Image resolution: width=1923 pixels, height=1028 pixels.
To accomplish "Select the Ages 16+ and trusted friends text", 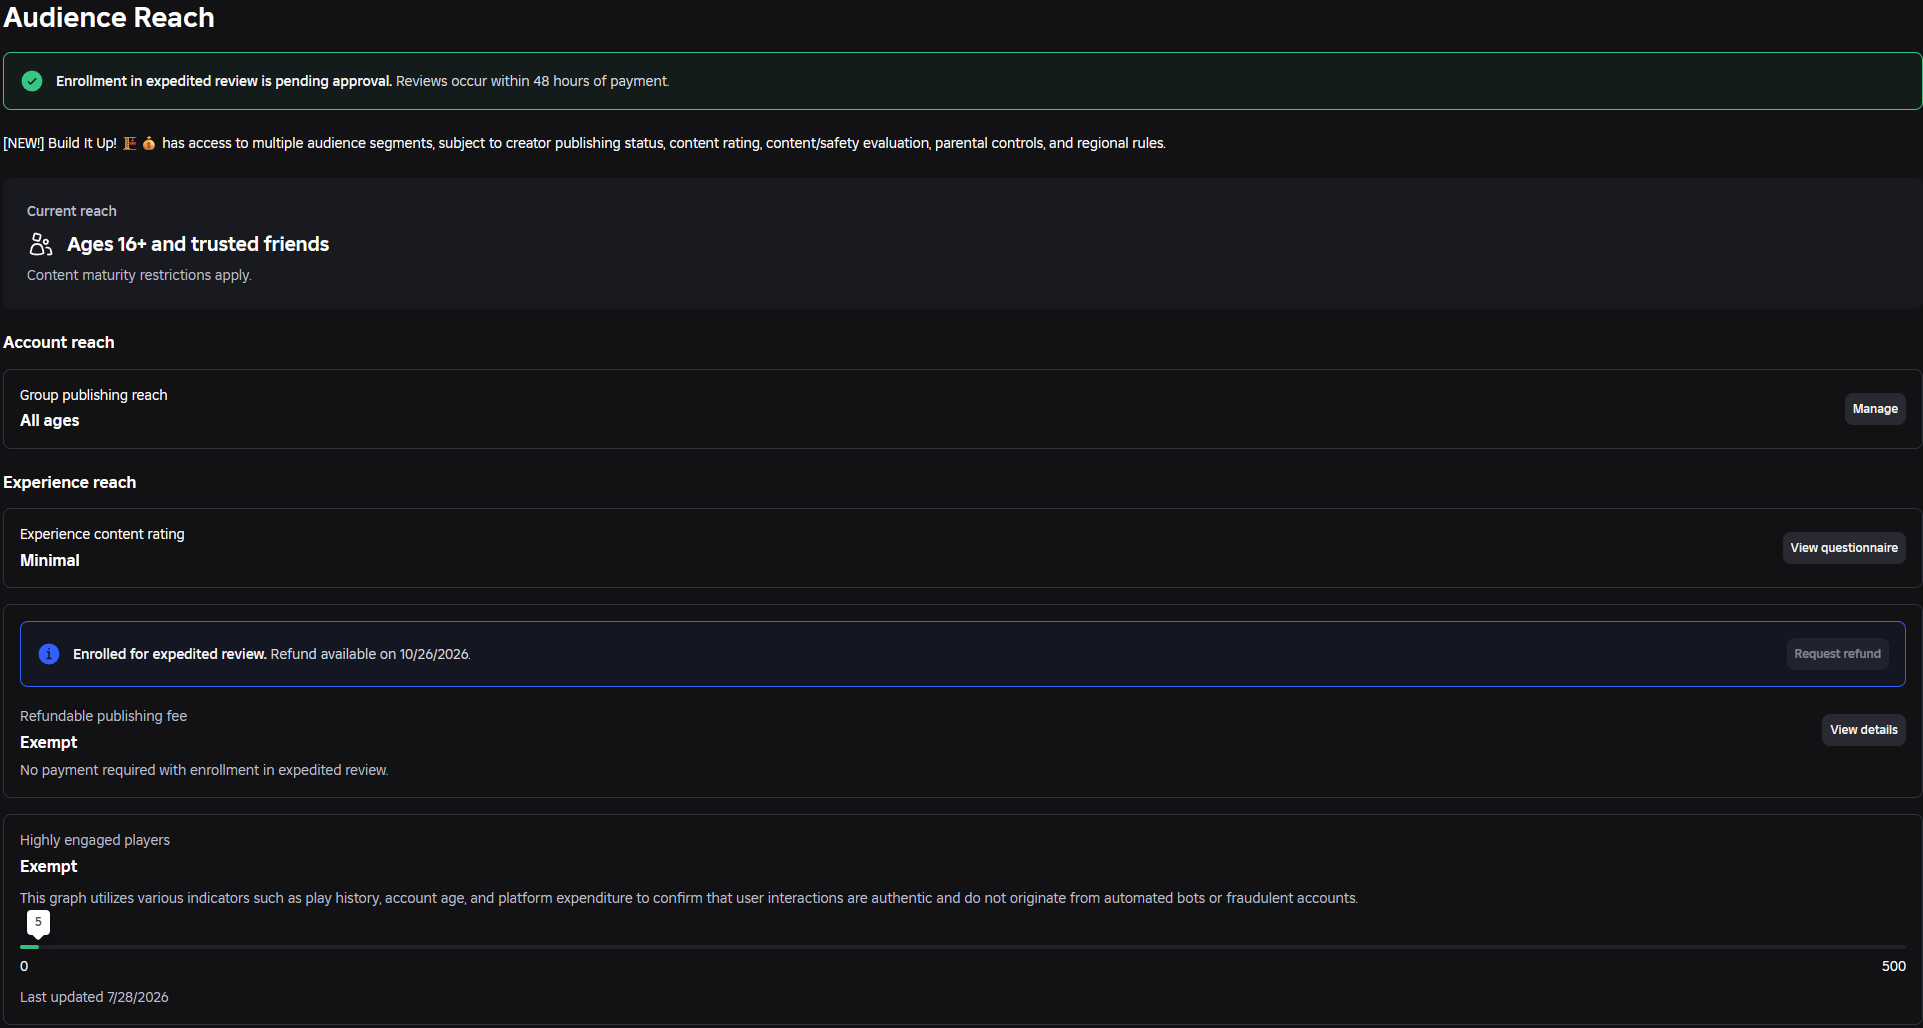I will click(198, 244).
